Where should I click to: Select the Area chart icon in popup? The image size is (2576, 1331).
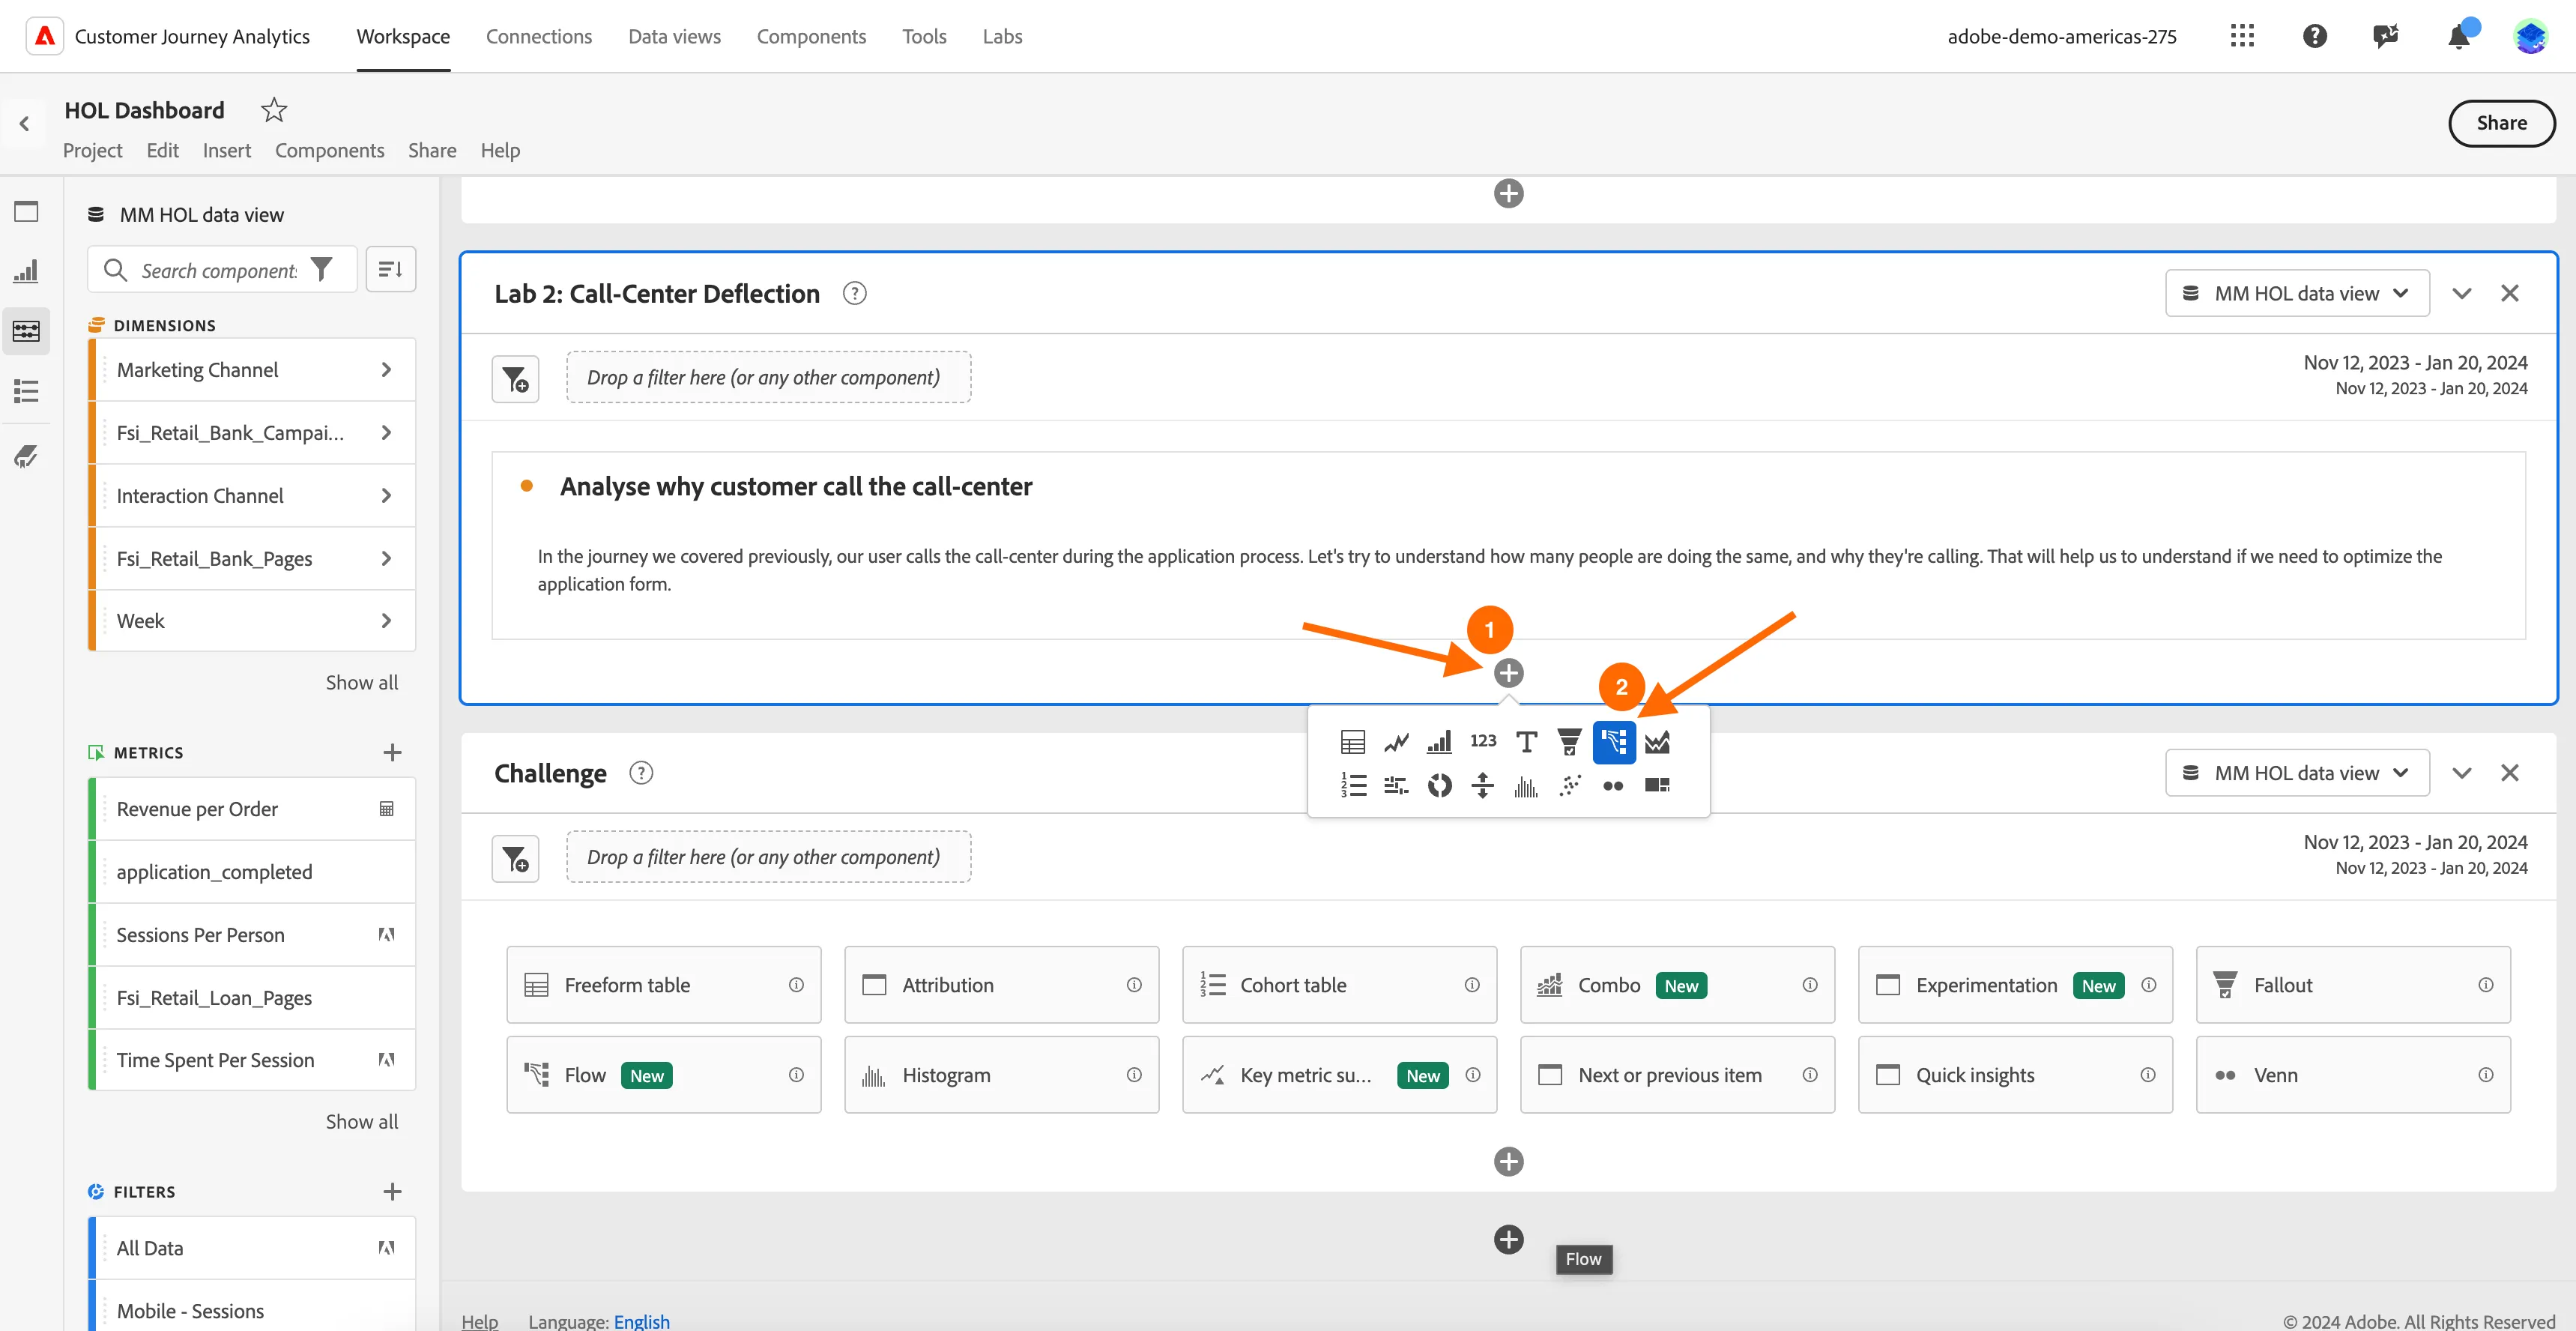(x=1657, y=742)
